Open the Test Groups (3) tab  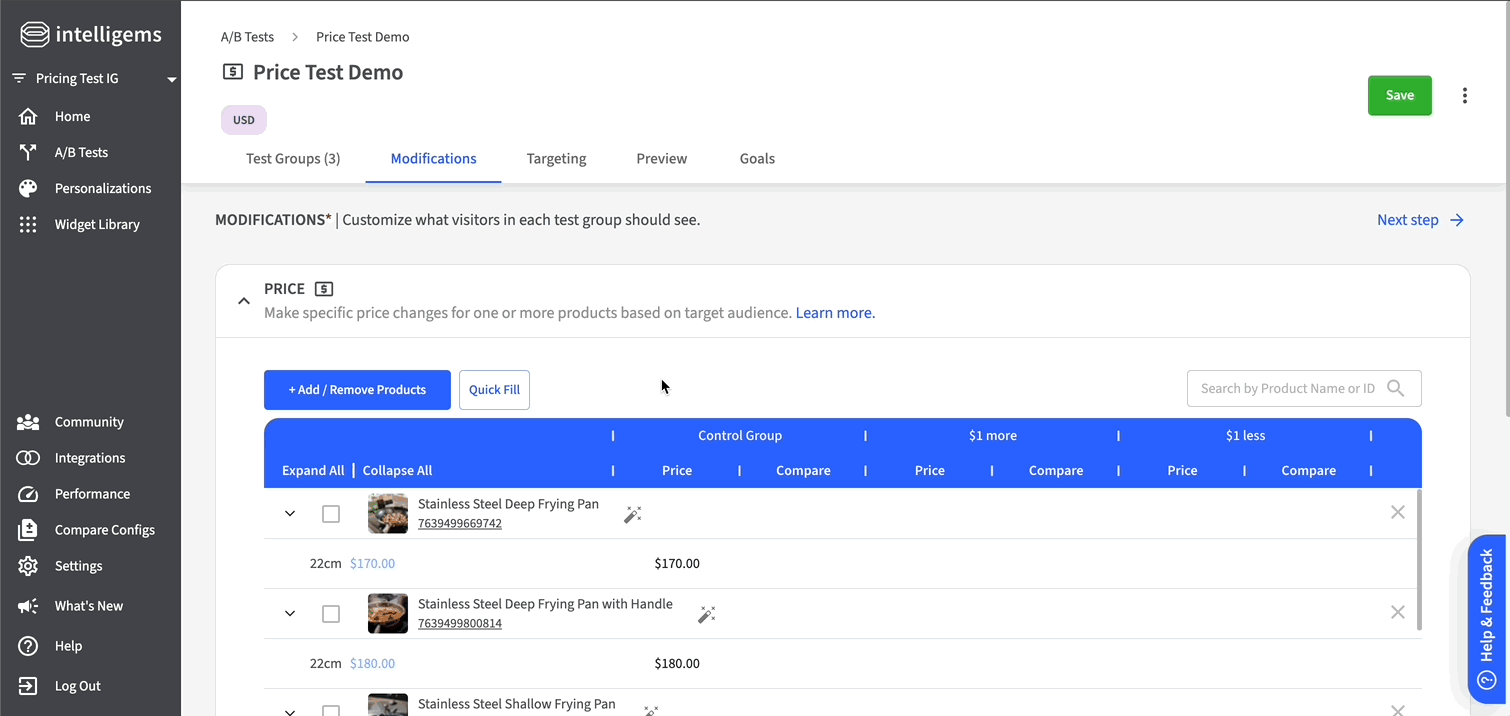pyautogui.click(x=293, y=158)
